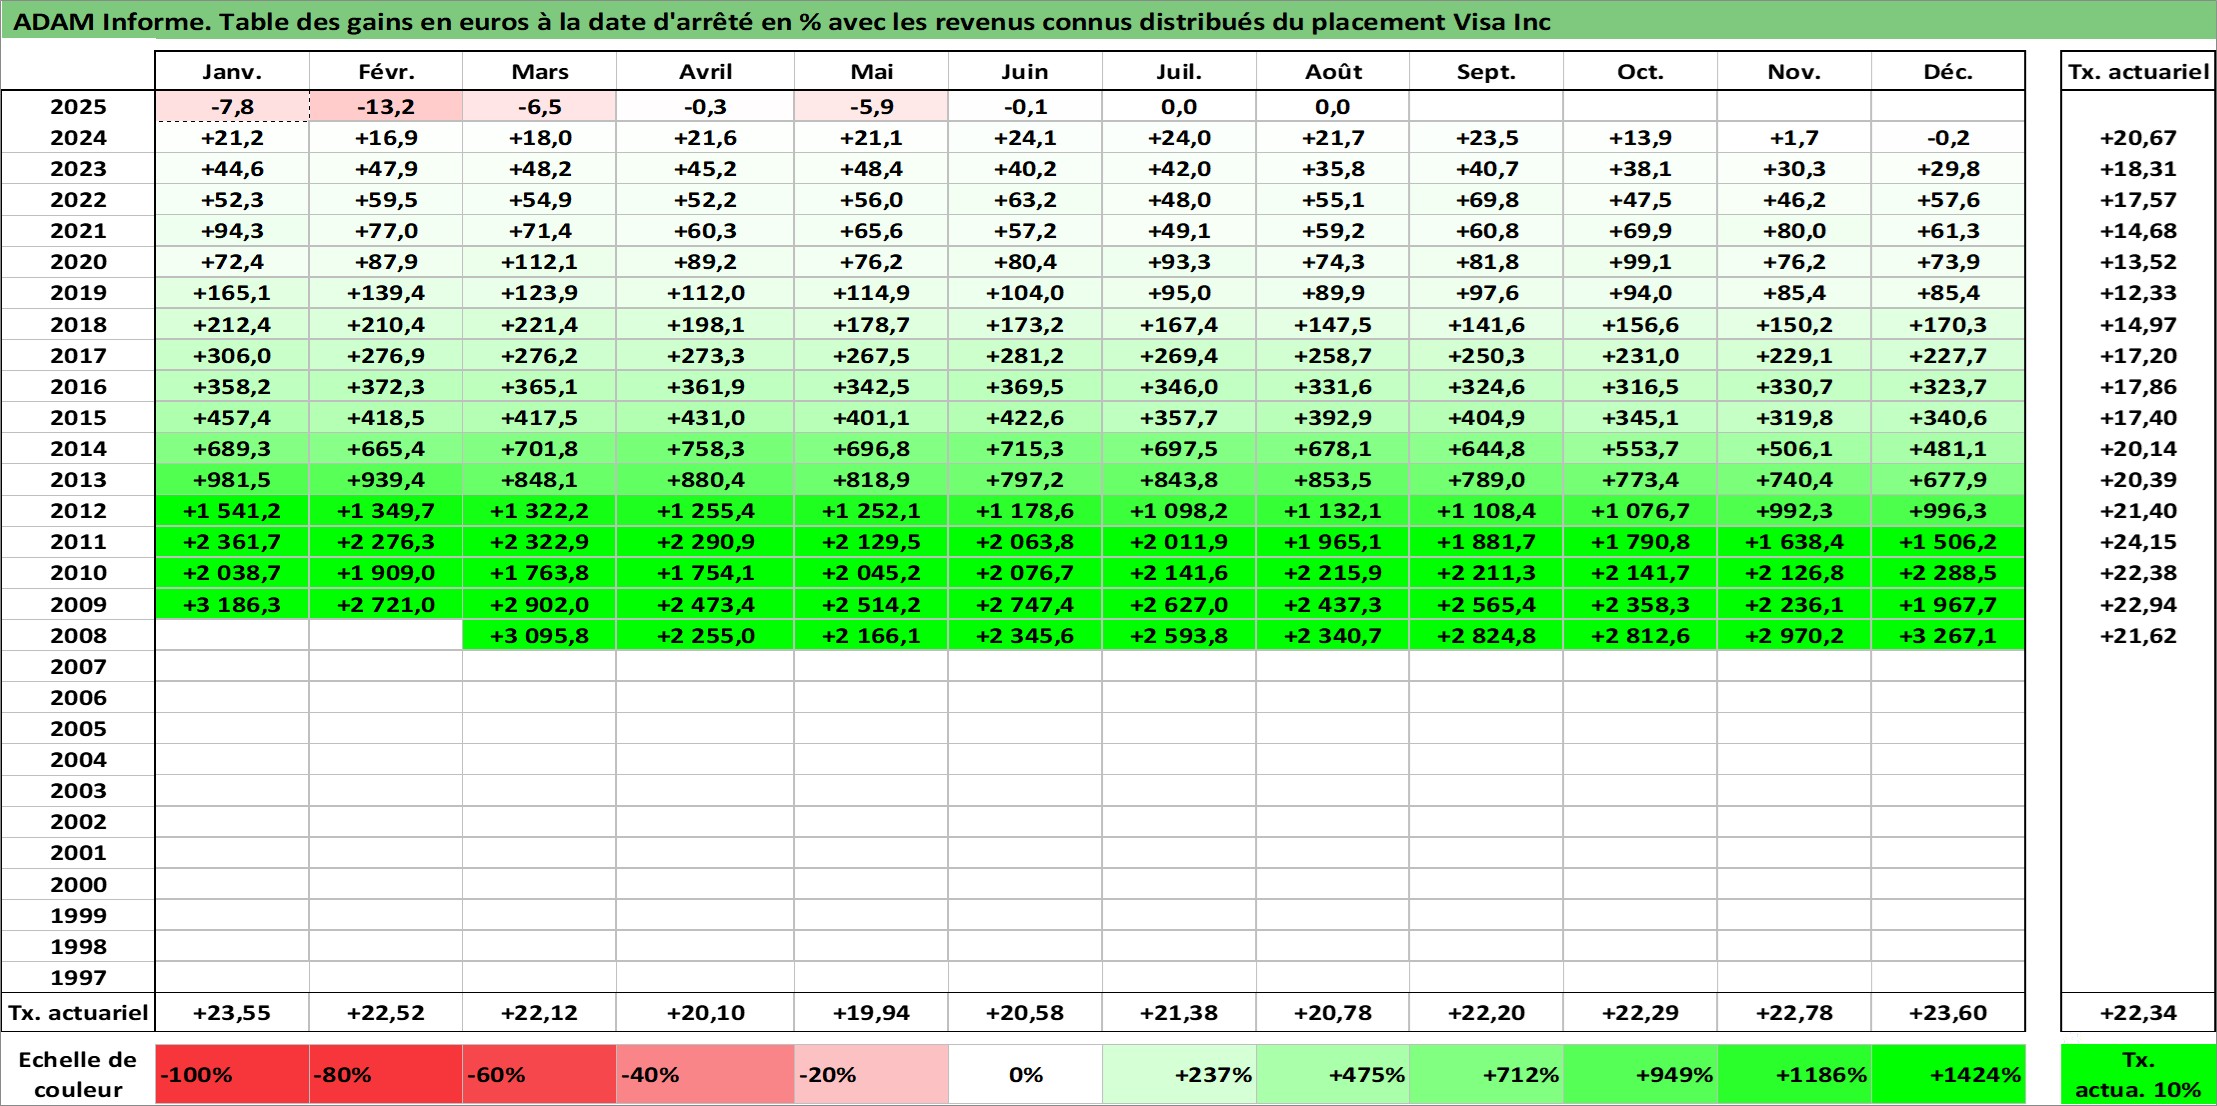Click actuarial rate +20,67 for 2024
The image size is (2217, 1106).
point(2138,138)
